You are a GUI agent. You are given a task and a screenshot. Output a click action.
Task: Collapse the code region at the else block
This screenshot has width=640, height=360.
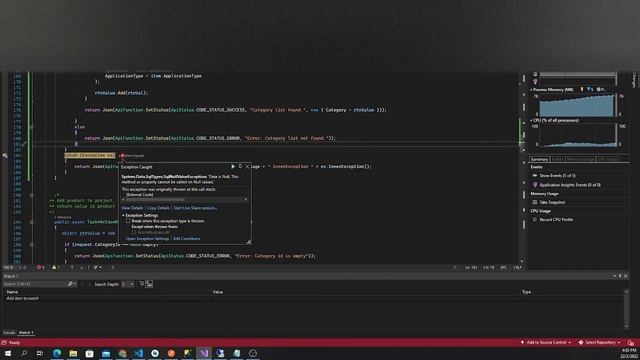click(32, 127)
